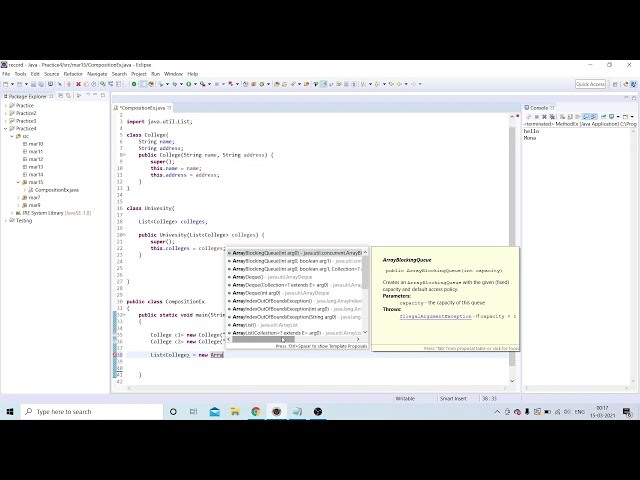This screenshot has width=640, height=480.
Task: Open the Mail app from taskbar
Action: [215, 411]
